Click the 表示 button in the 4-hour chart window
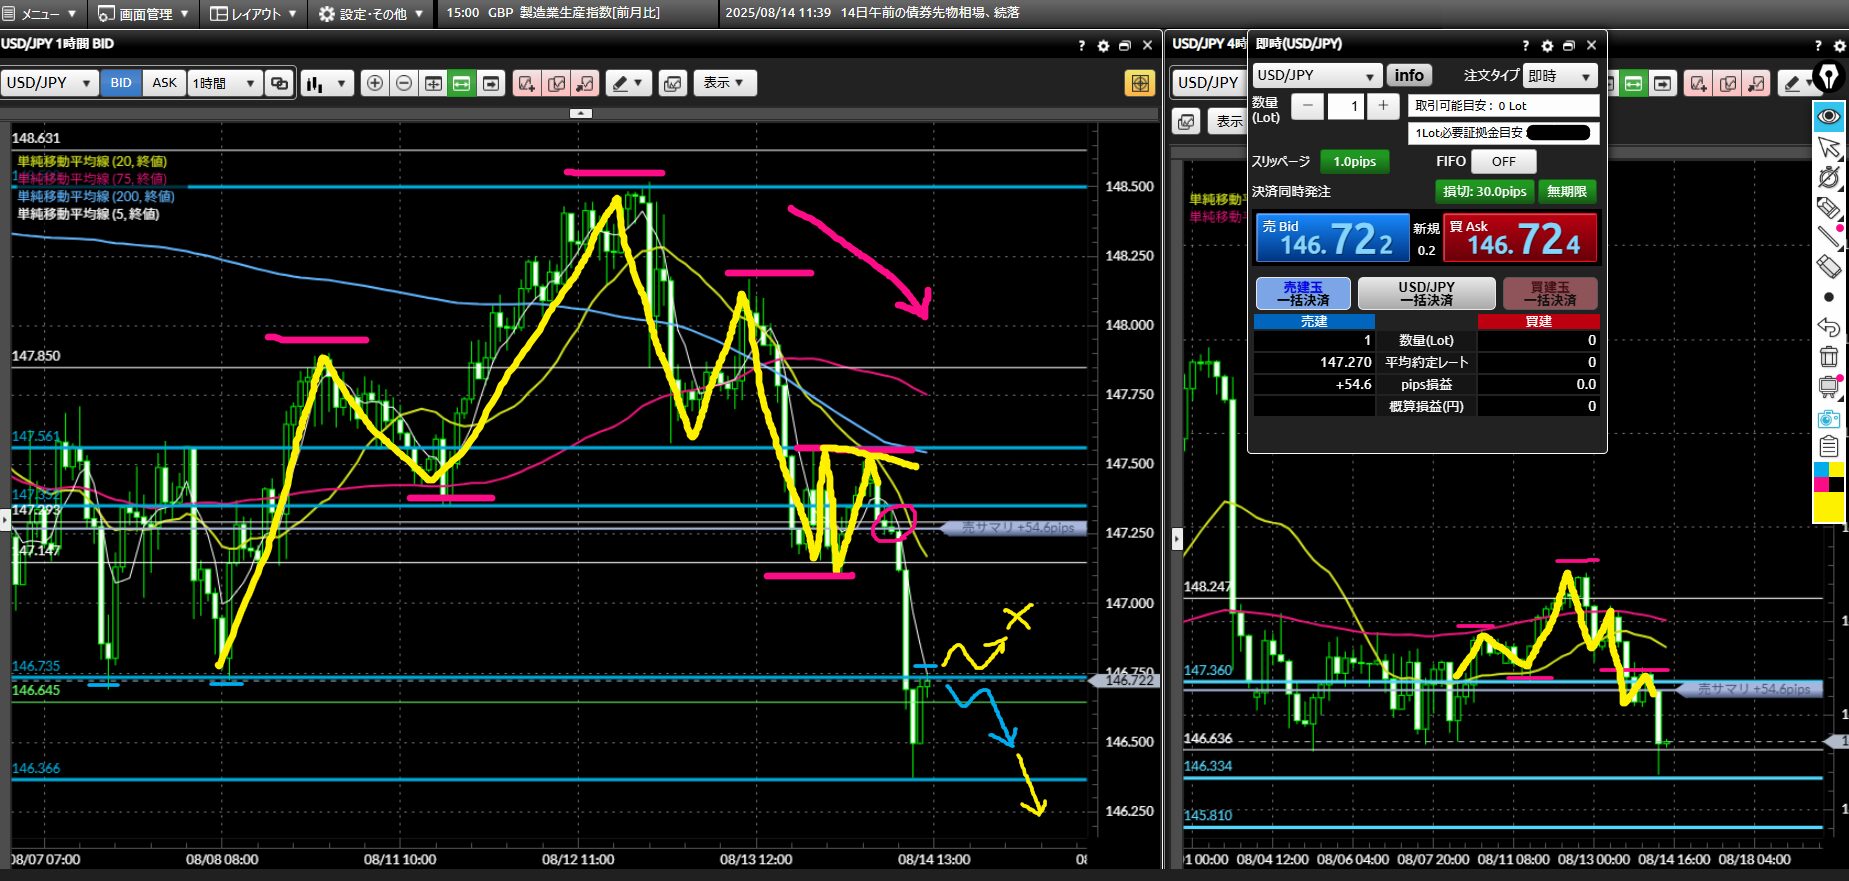 click(x=1229, y=121)
